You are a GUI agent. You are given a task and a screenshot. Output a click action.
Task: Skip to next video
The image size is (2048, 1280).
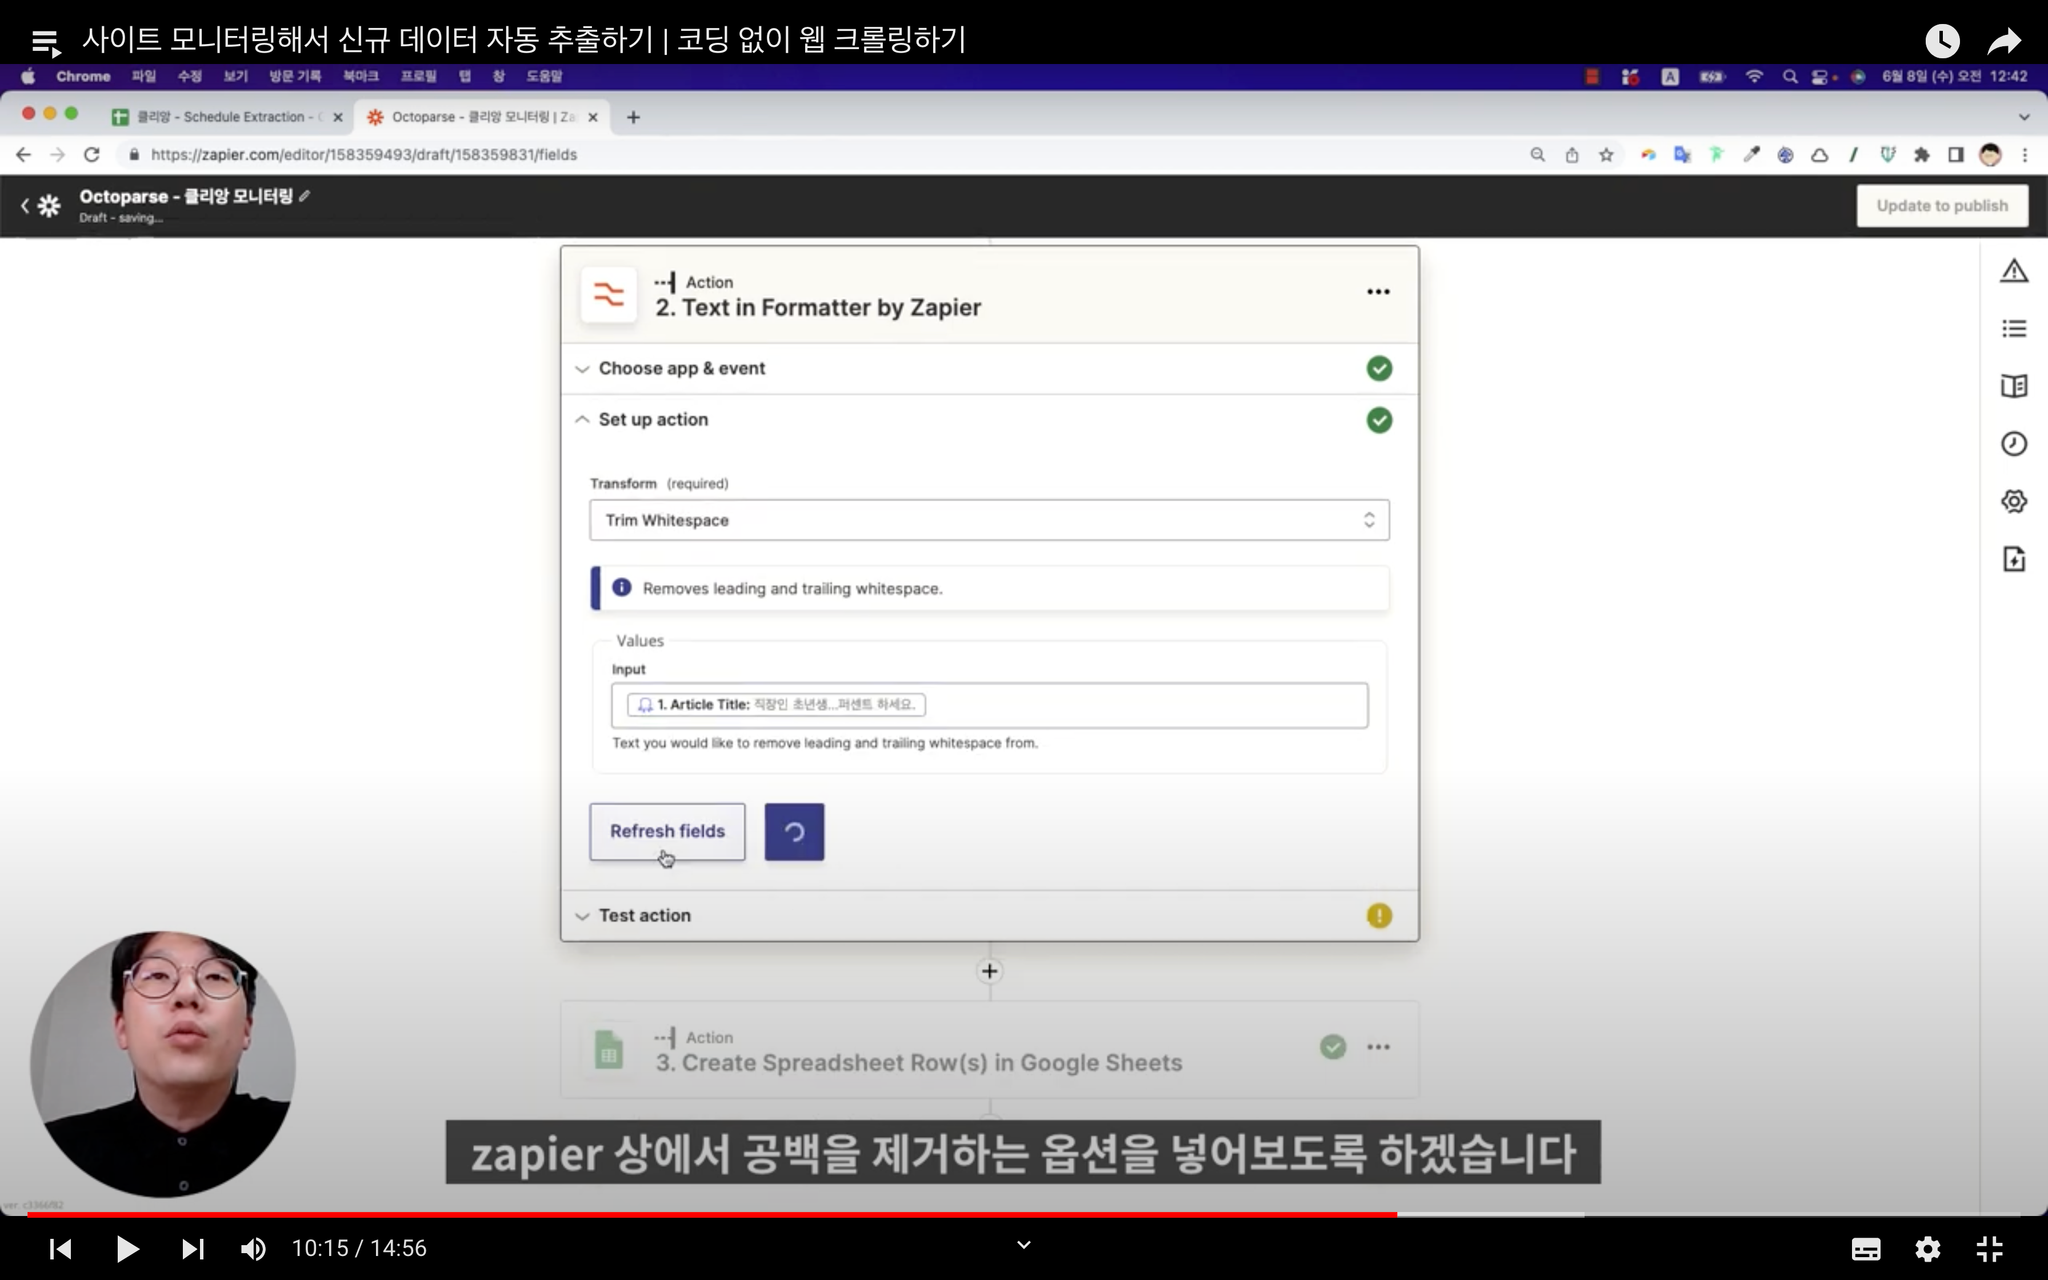coord(193,1249)
